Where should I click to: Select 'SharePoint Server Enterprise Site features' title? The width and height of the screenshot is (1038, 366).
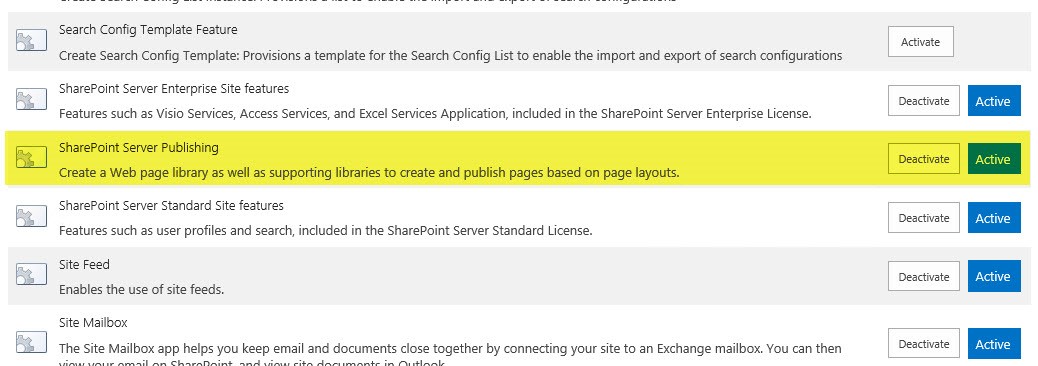[x=174, y=88]
